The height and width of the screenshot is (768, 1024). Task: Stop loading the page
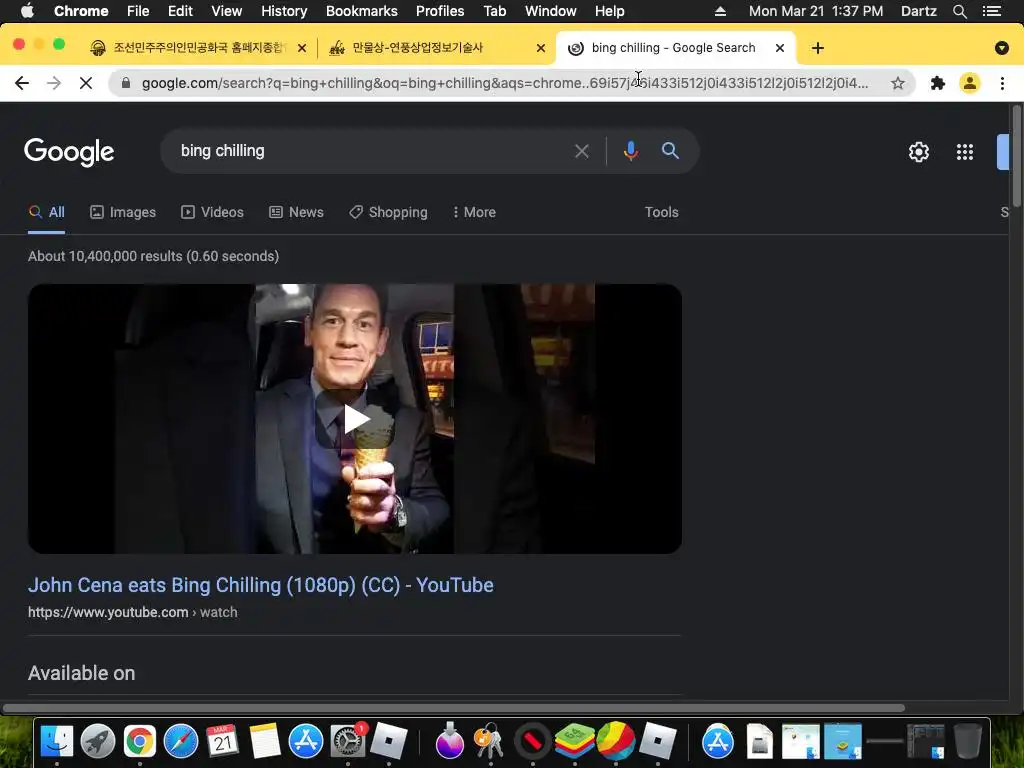coord(86,83)
